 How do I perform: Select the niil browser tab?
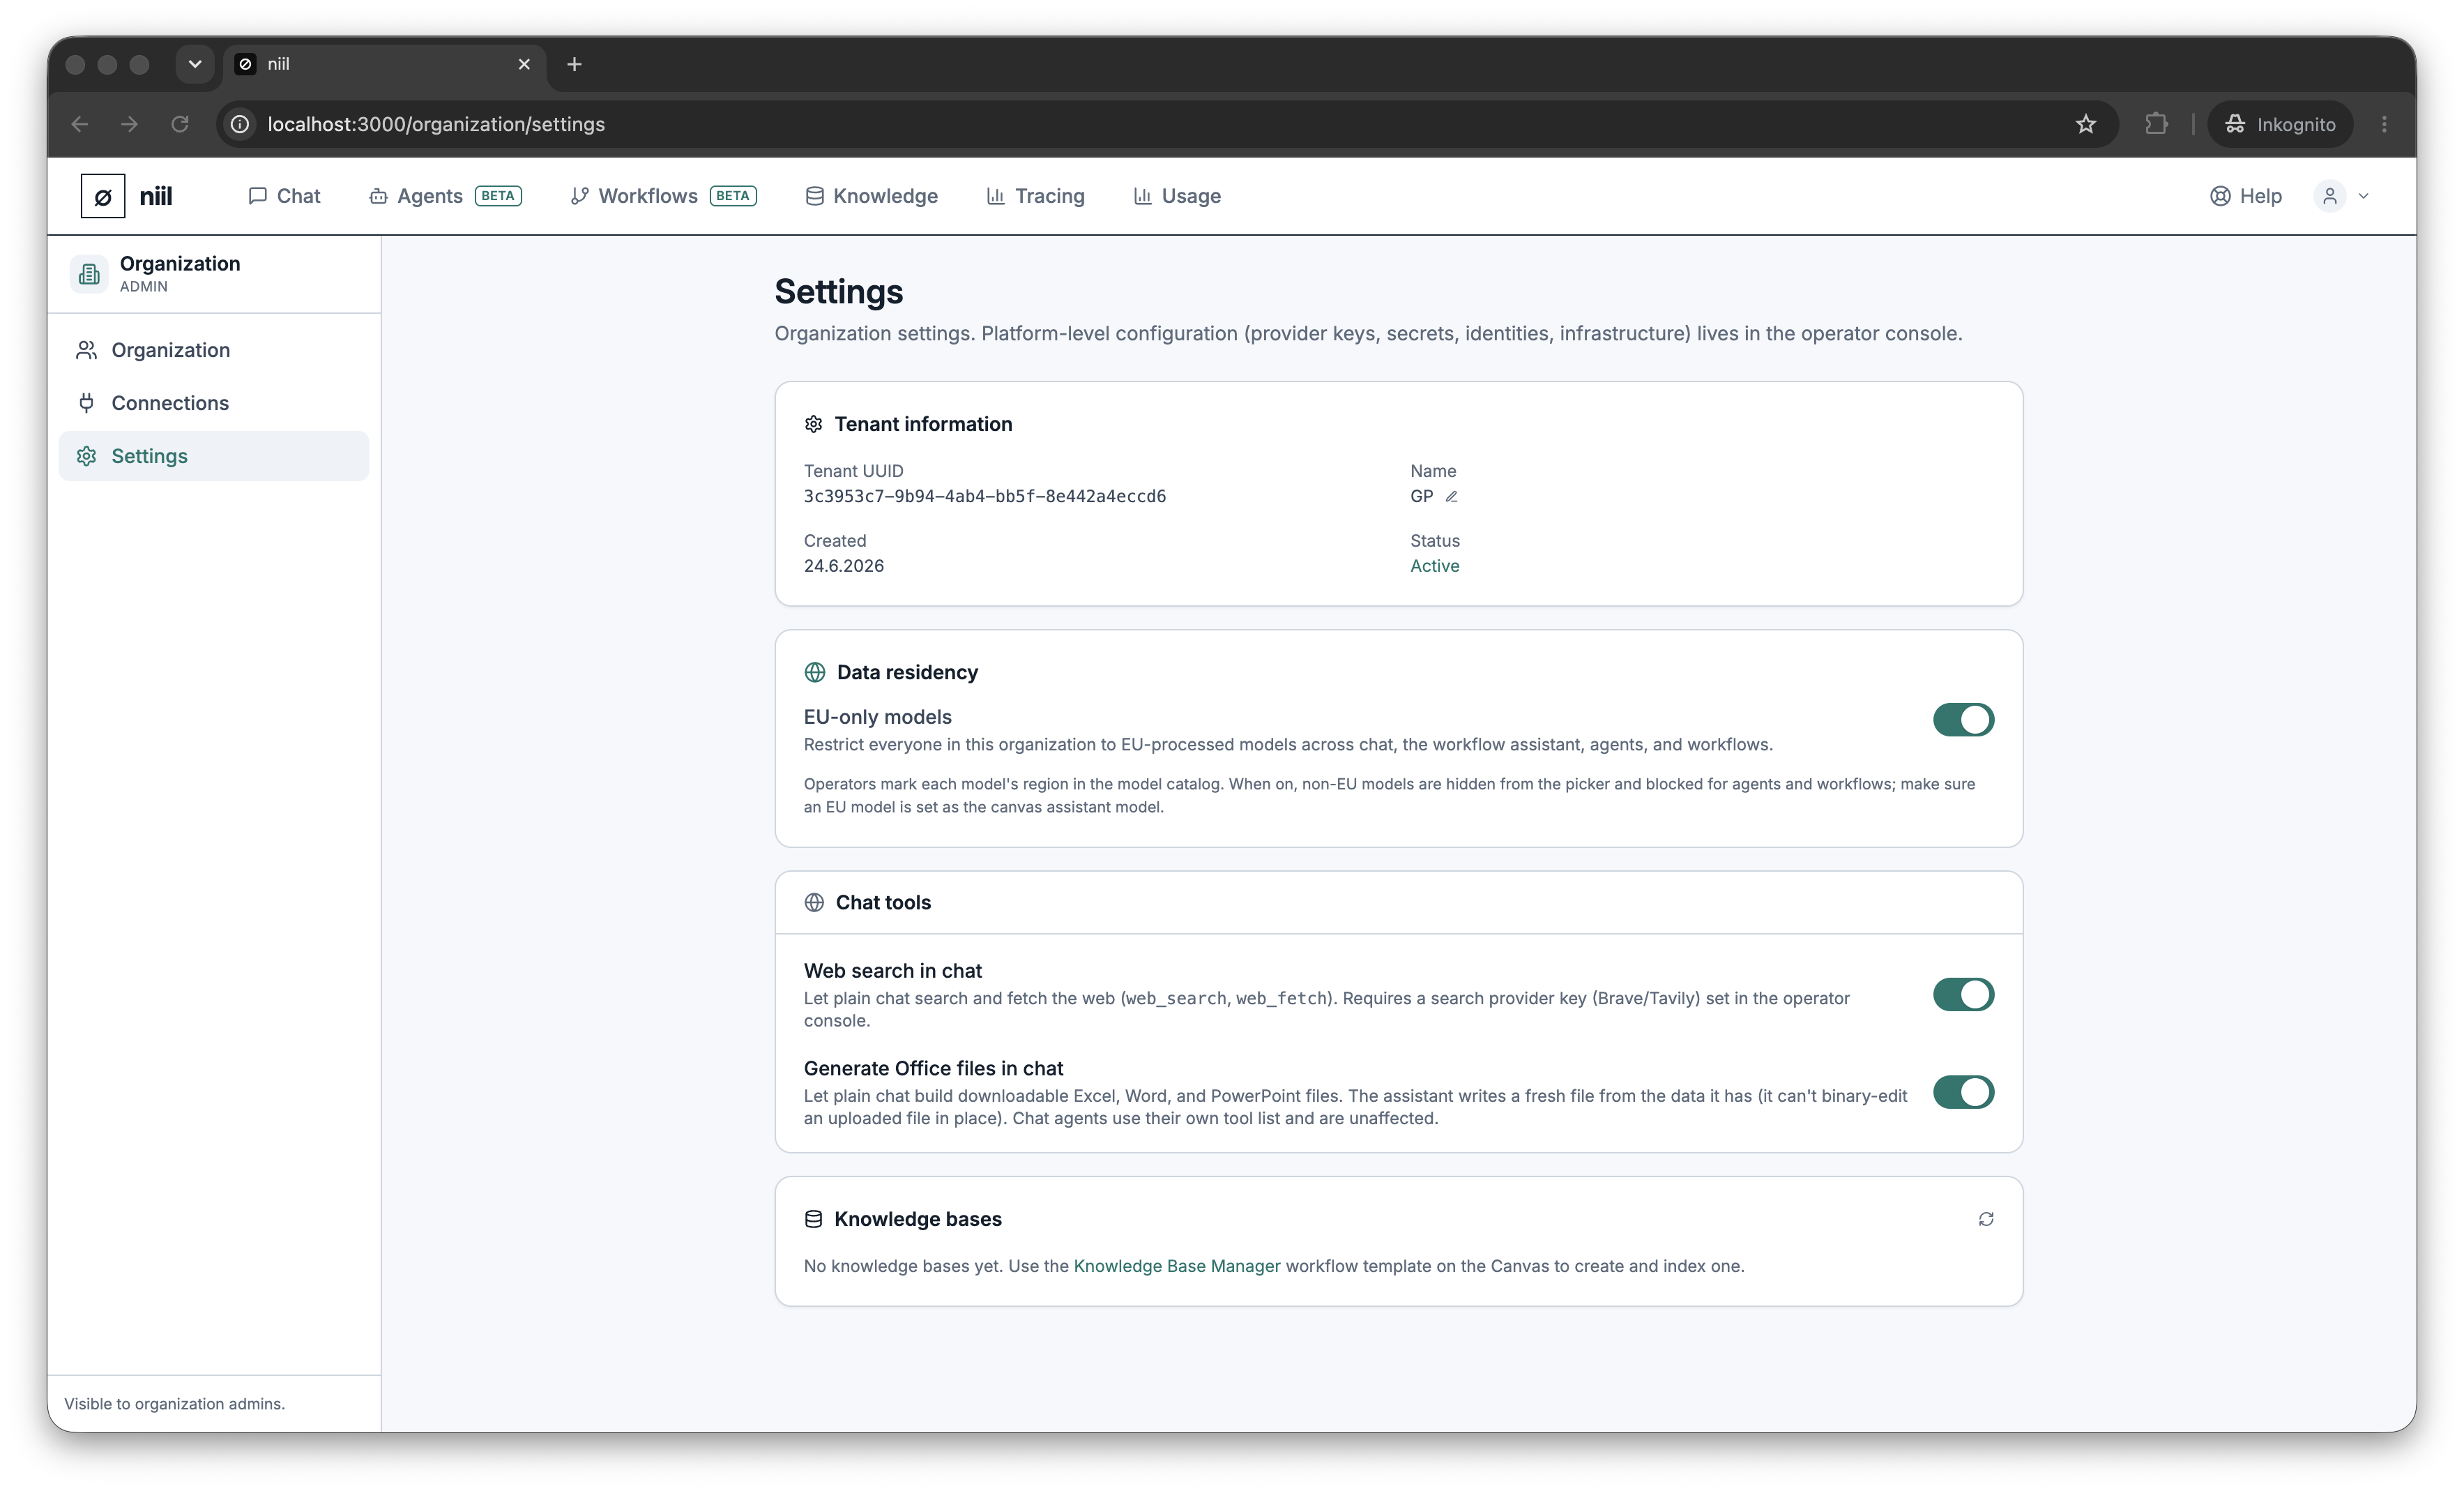(385, 64)
